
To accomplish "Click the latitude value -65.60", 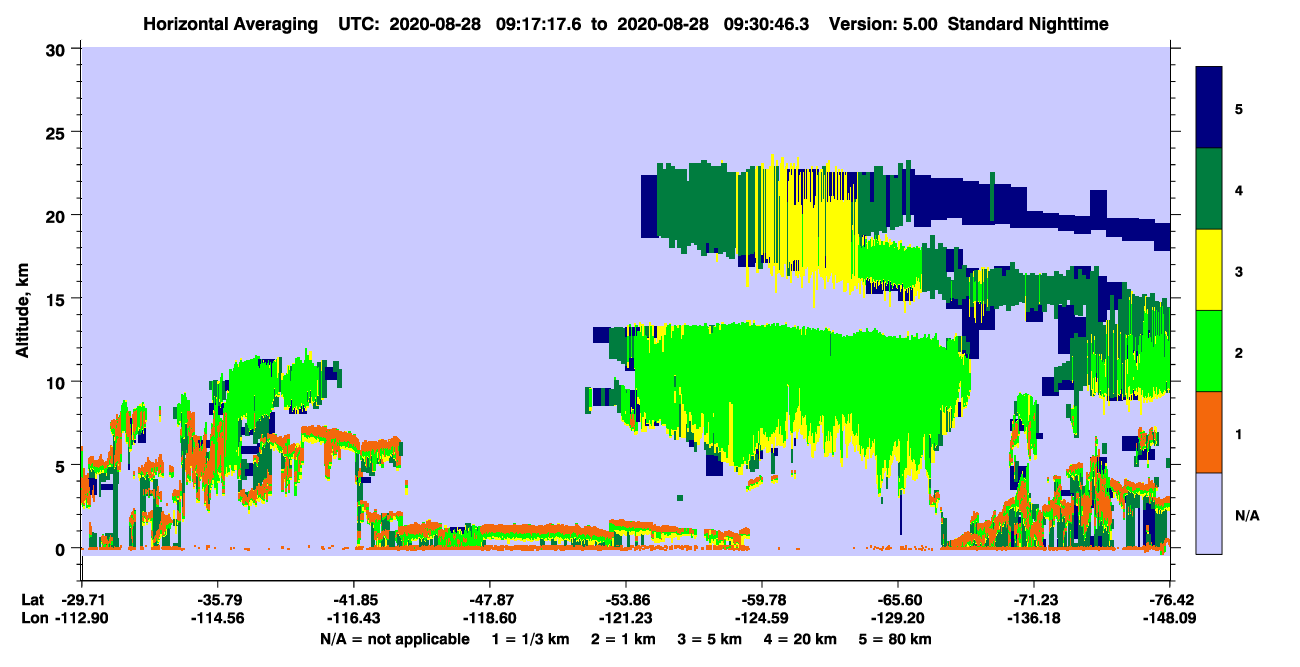I will (898, 600).
